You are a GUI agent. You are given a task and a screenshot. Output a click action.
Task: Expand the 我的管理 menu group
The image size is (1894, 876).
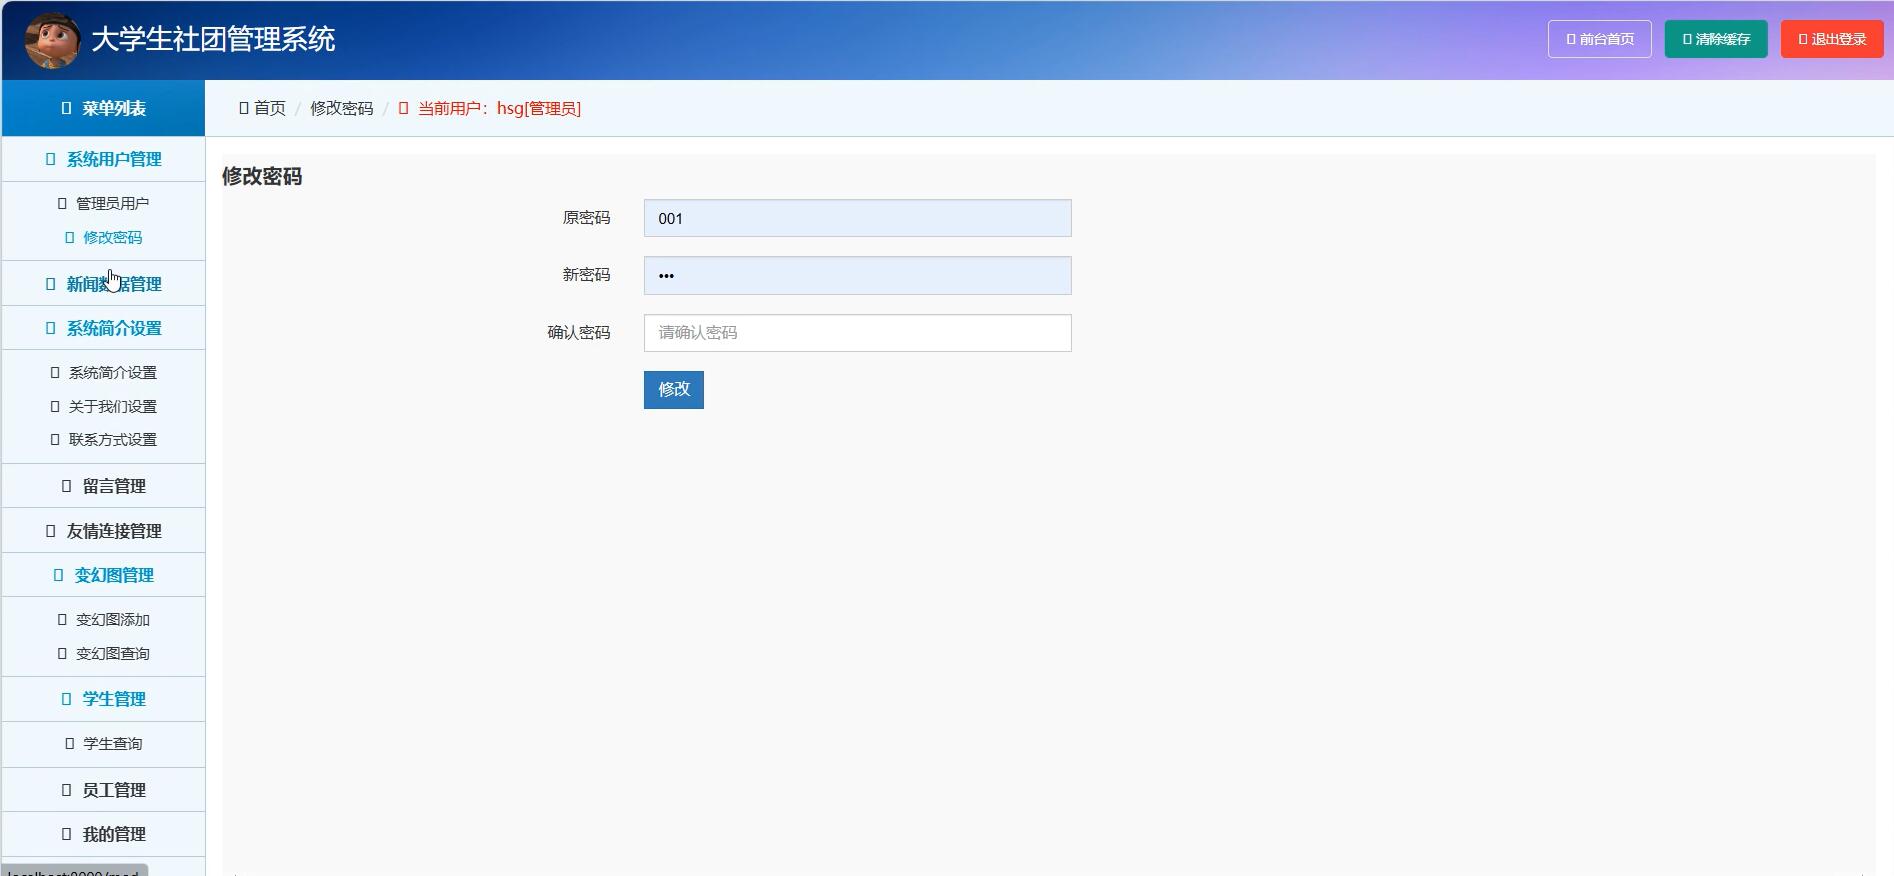click(103, 834)
